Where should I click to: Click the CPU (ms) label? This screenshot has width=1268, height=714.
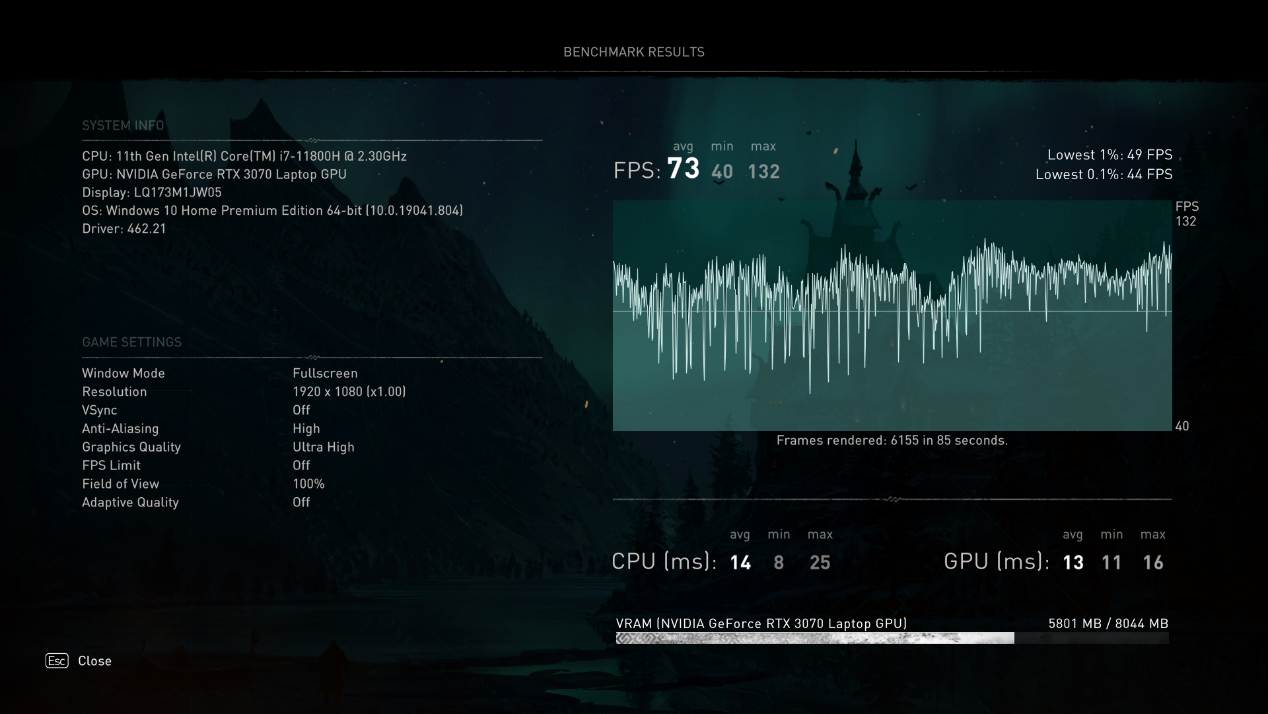(664, 562)
